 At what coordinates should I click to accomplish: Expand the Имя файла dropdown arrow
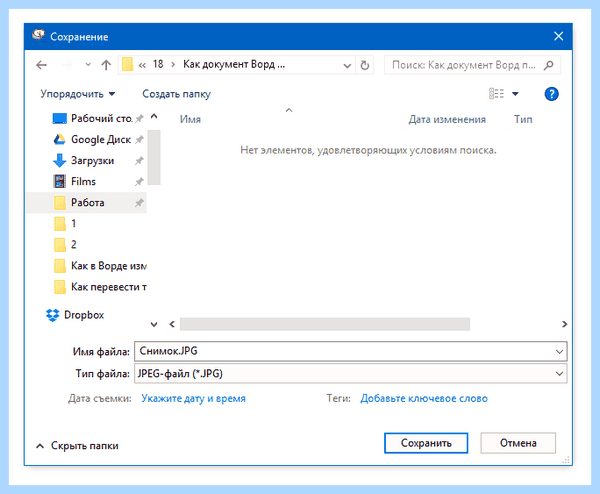coord(559,351)
